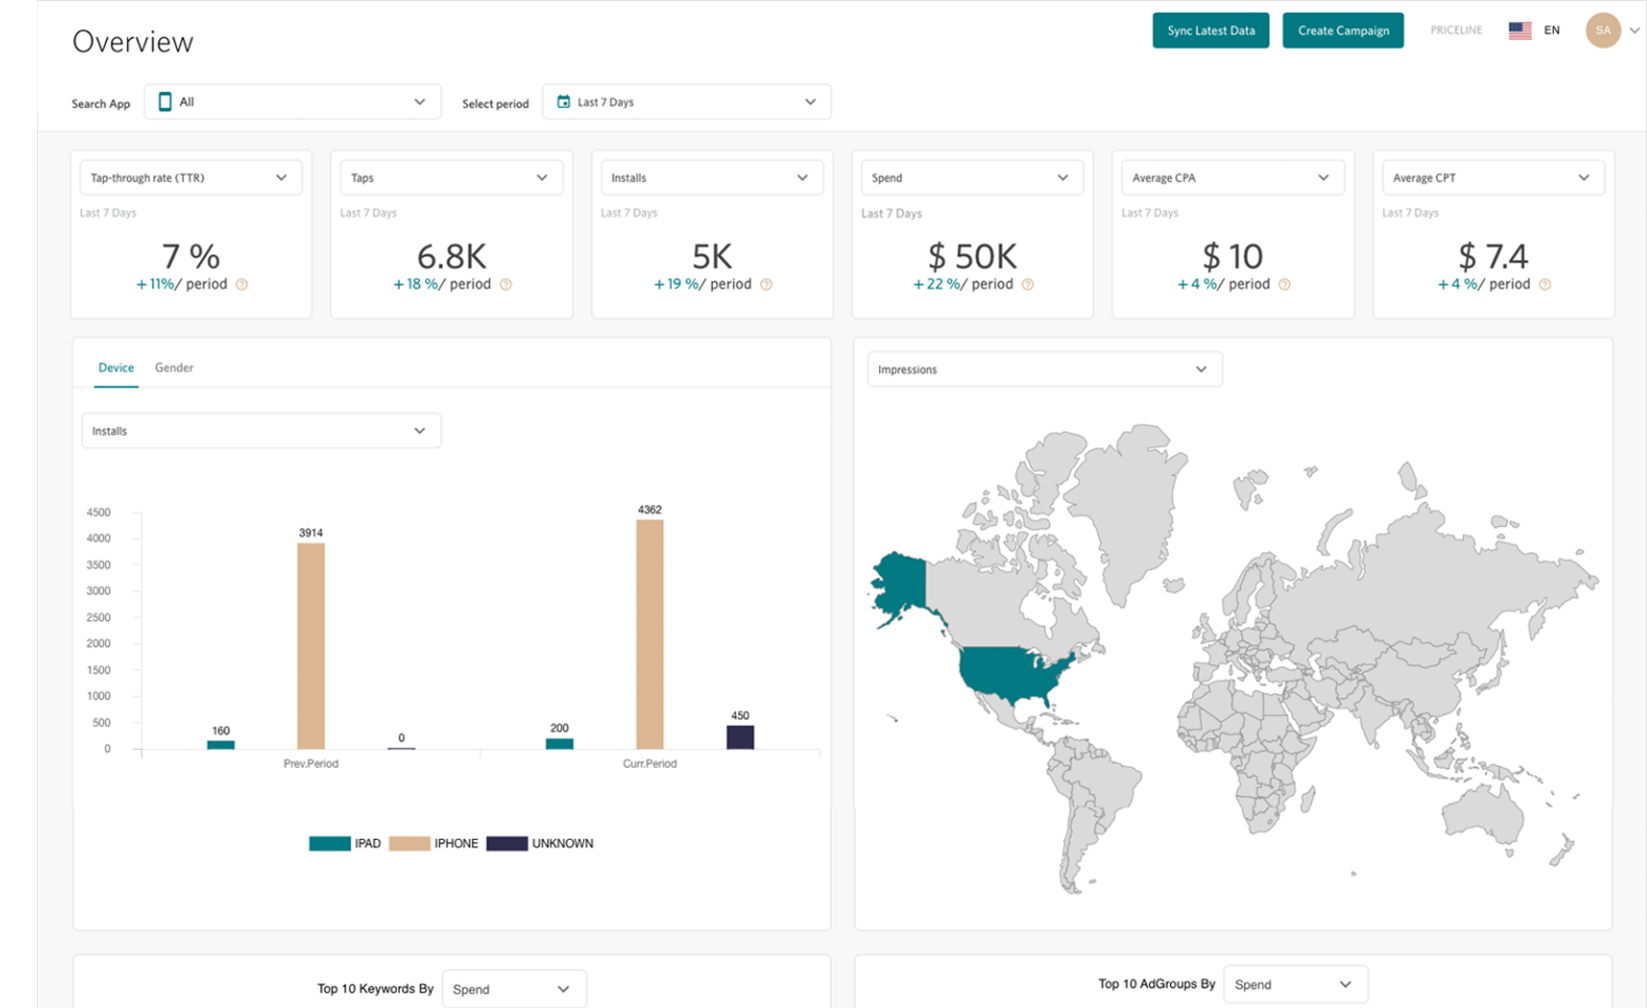
Task: Click the calendar icon in period selector
Action: (563, 101)
